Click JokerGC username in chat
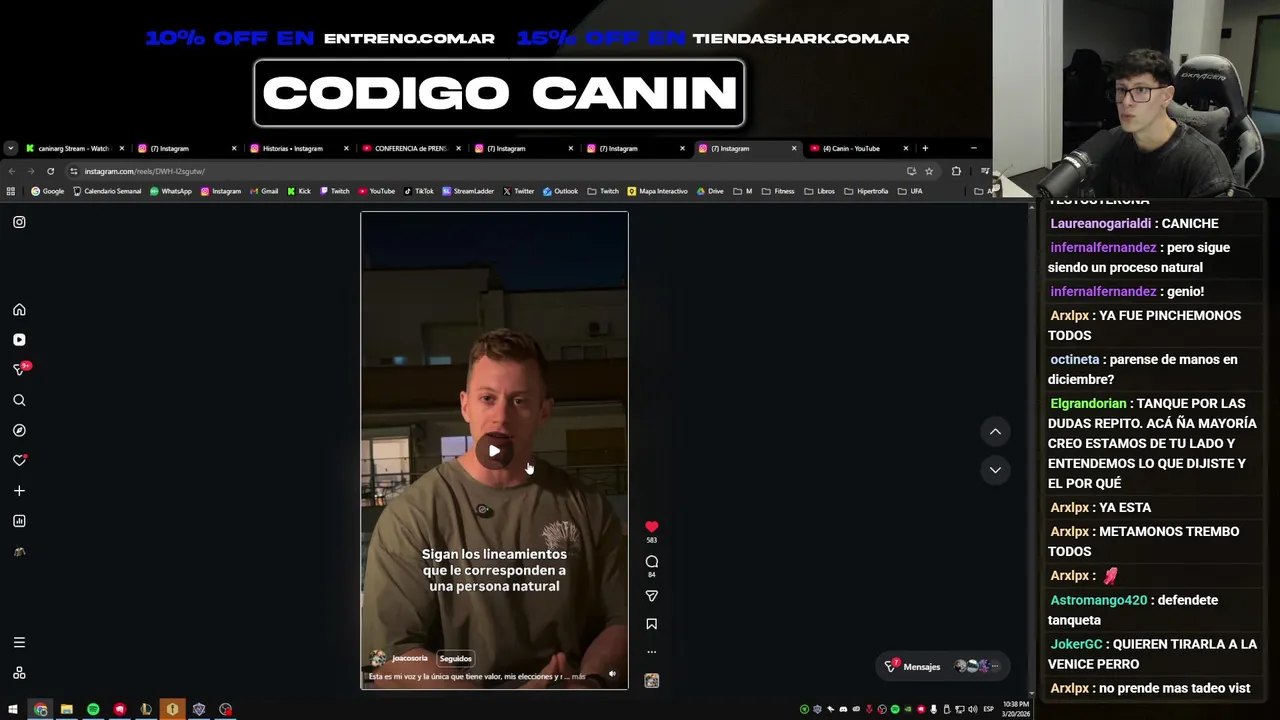The width and height of the screenshot is (1280, 720). click(x=1076, y=645)
